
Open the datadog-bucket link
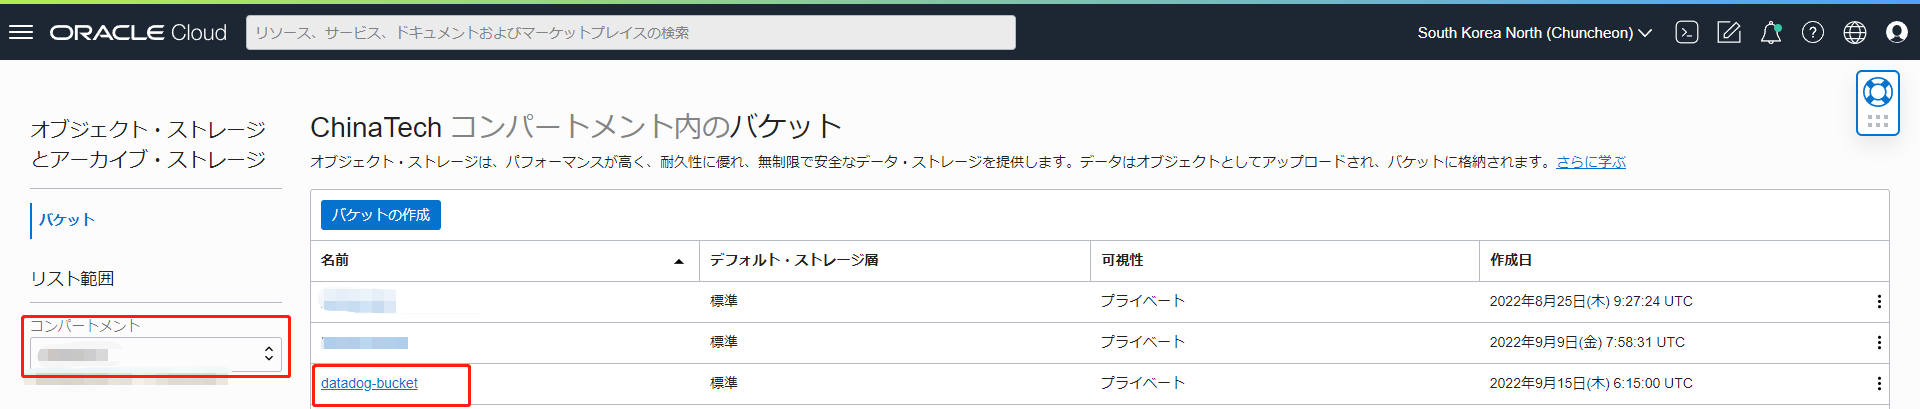pyautogui.click(x=369, y=383)
